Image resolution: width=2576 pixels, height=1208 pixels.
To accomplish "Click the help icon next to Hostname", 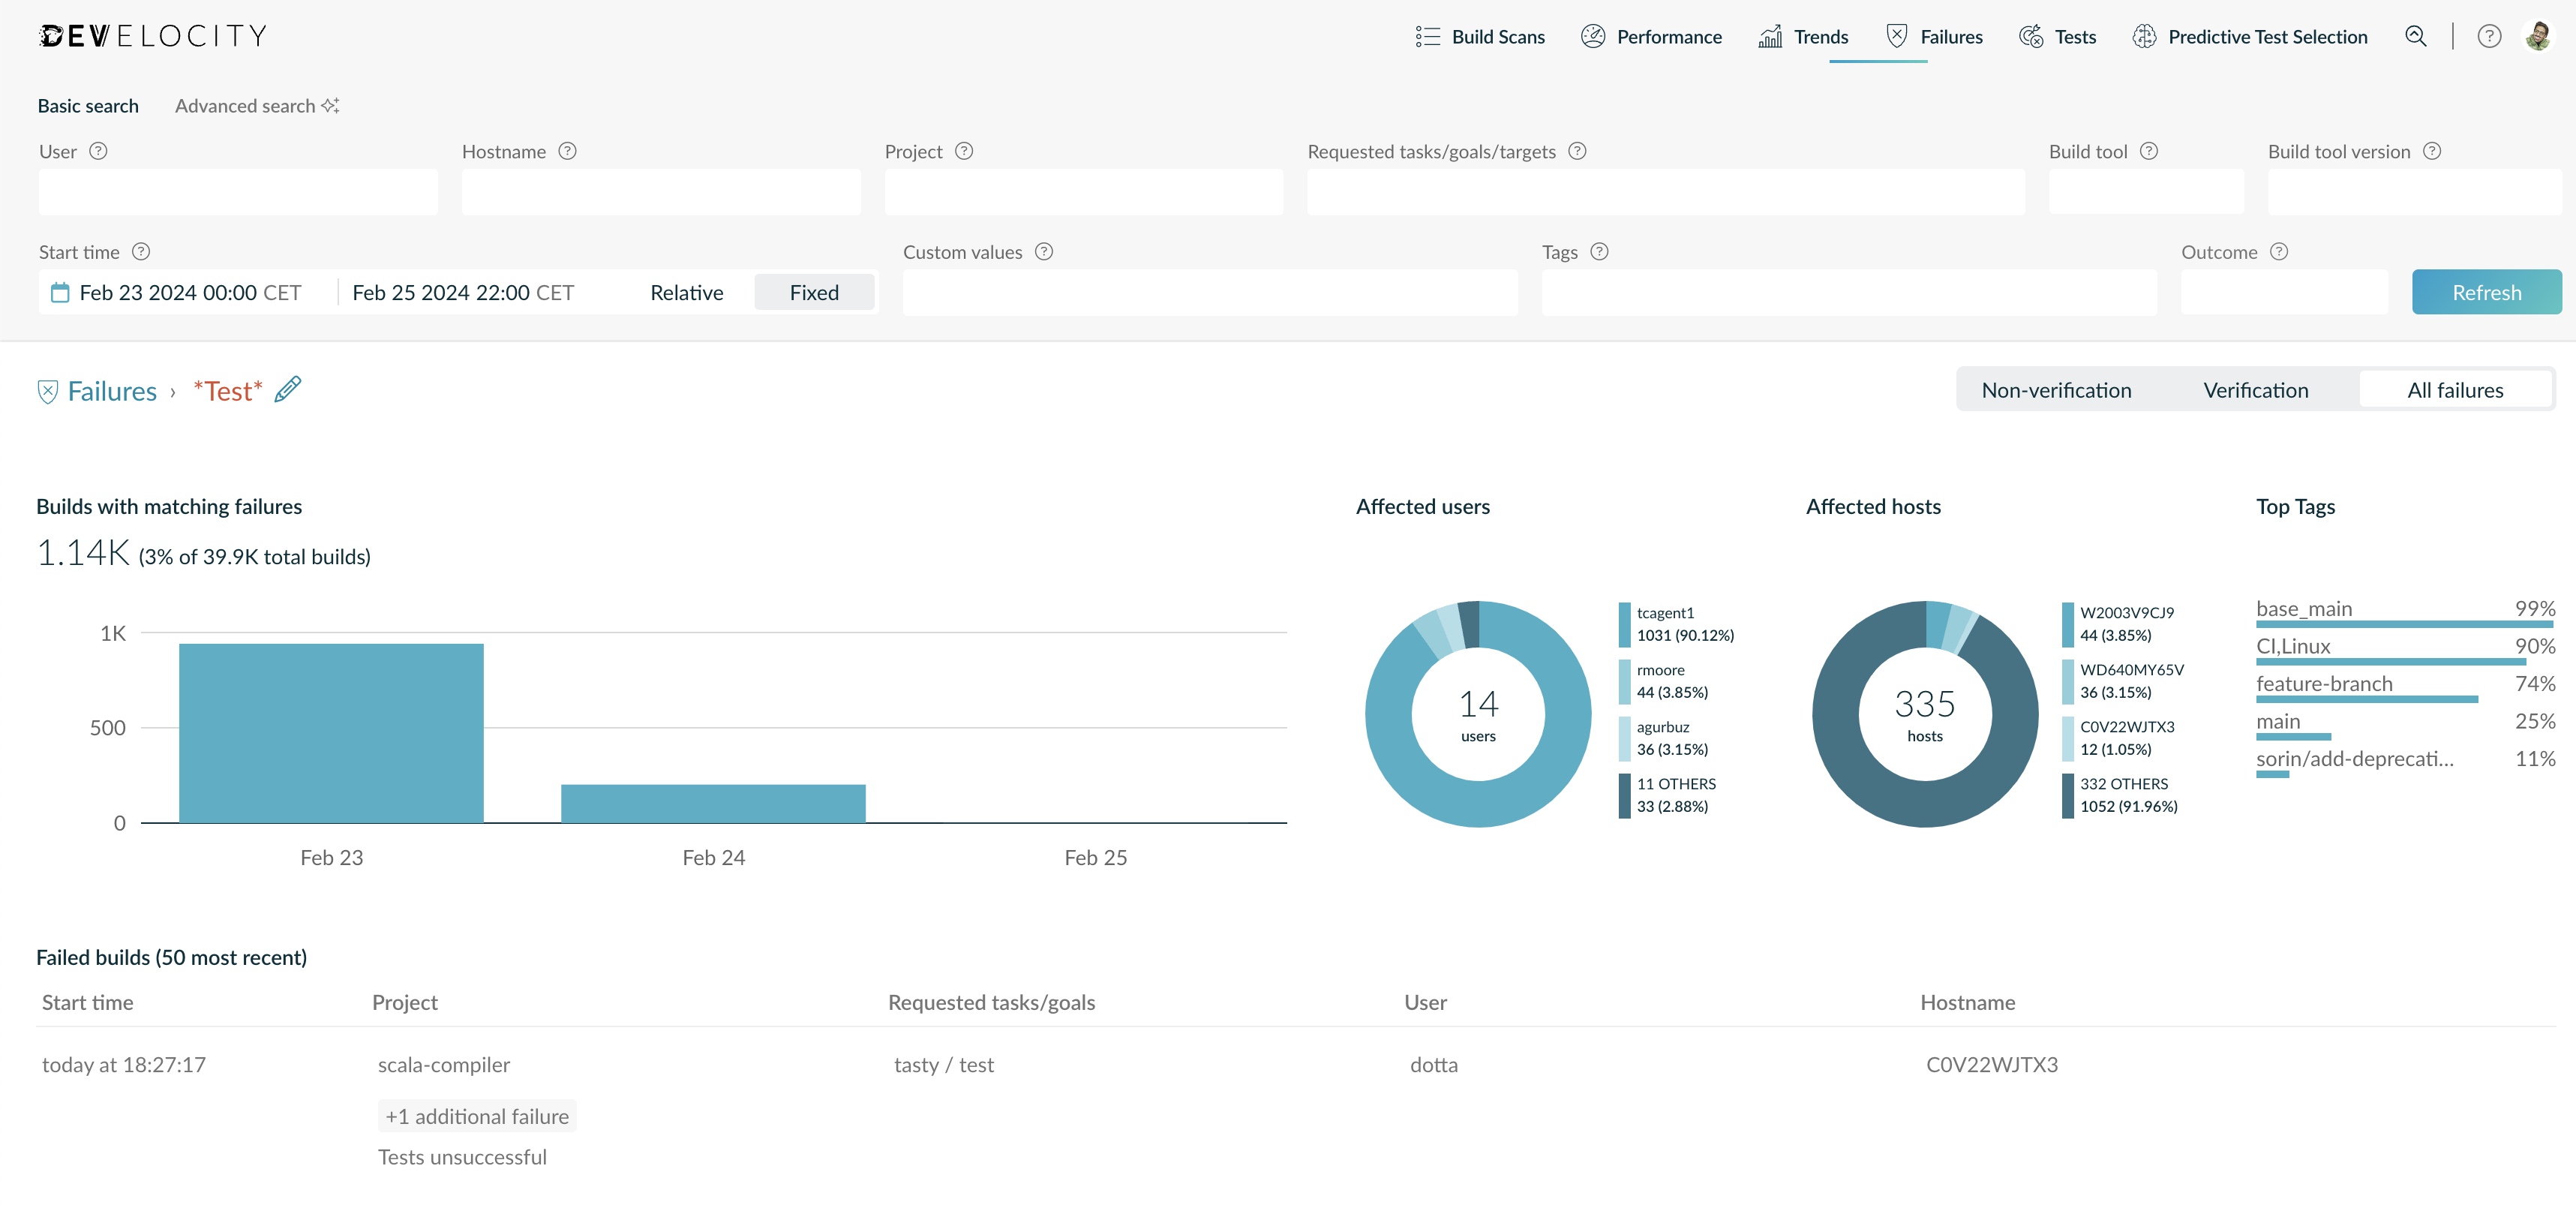I will tap(567, 151).
